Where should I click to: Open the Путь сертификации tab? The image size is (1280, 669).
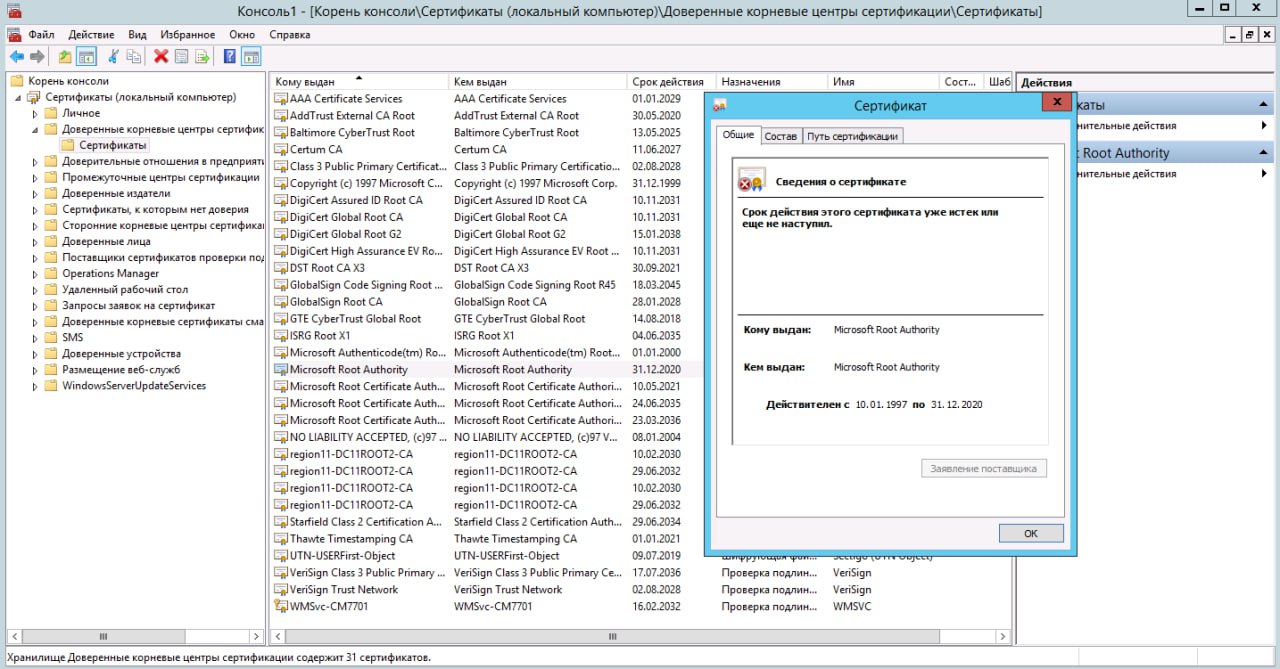tap(852, 136)
